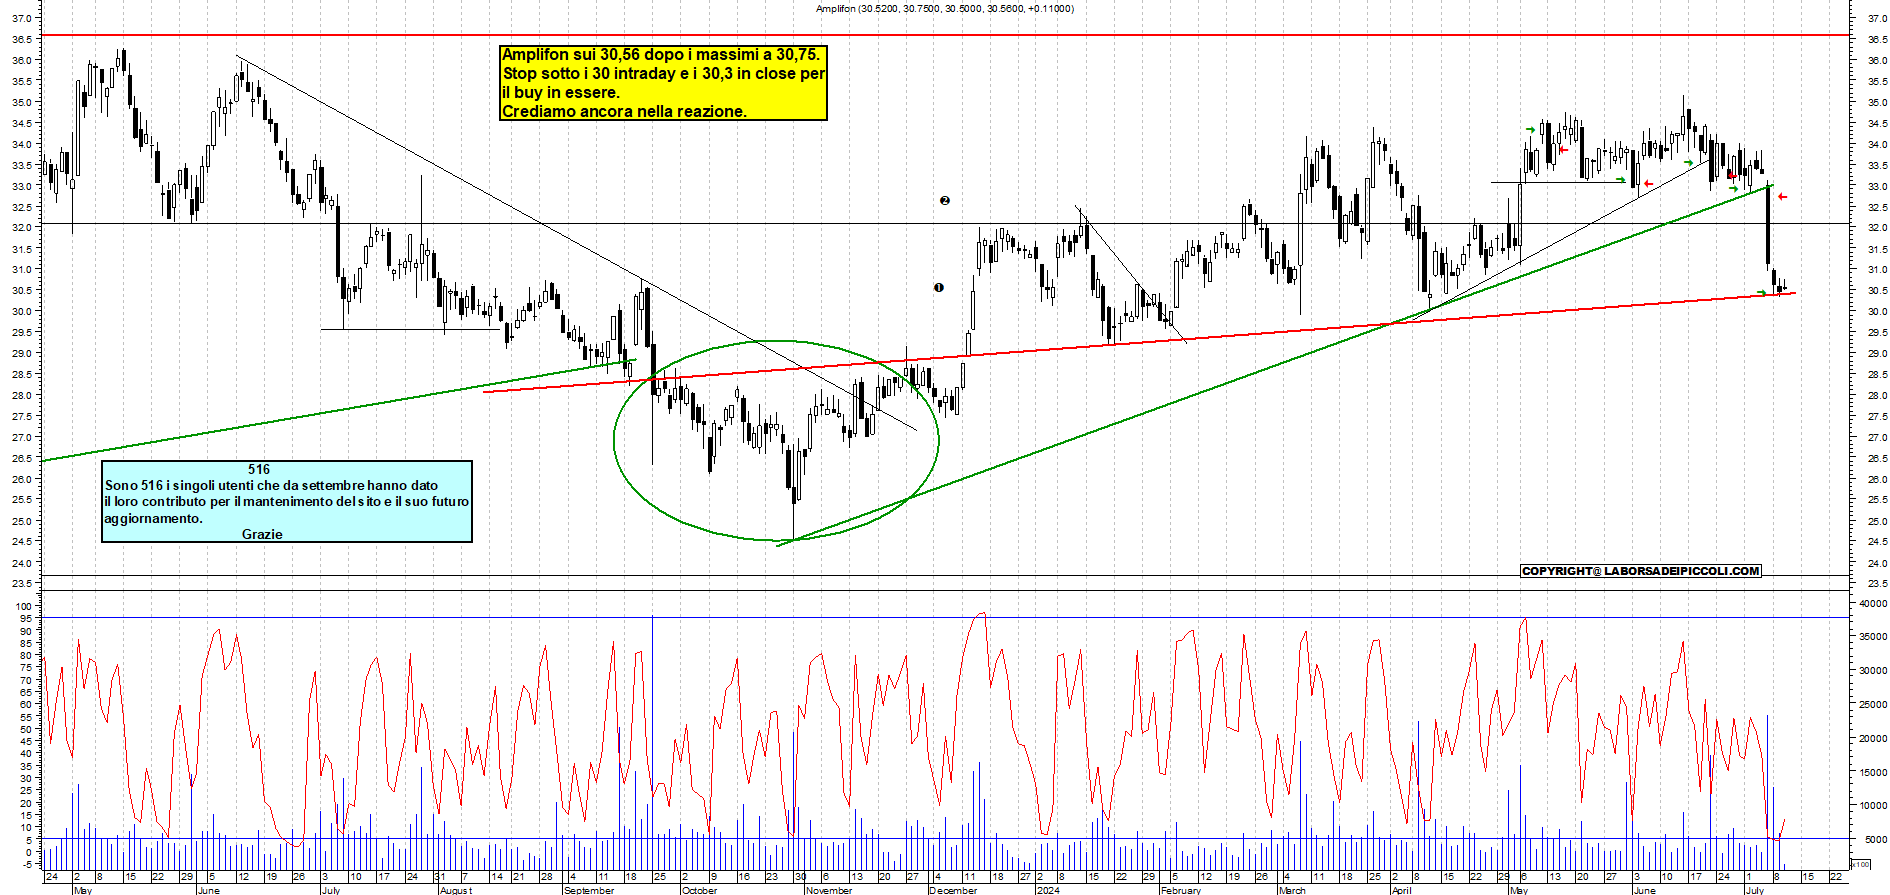Click the red arrow marker beside 32.75 price
This screenshot has height=895, width=1890.
(x=1782, y=197)
